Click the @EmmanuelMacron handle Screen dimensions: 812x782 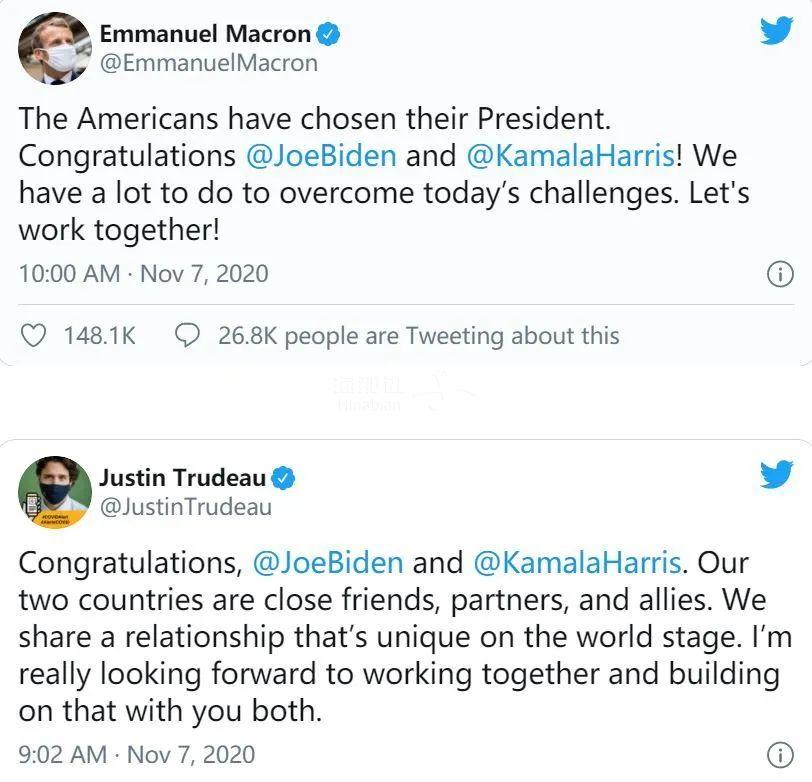(208, 63)
